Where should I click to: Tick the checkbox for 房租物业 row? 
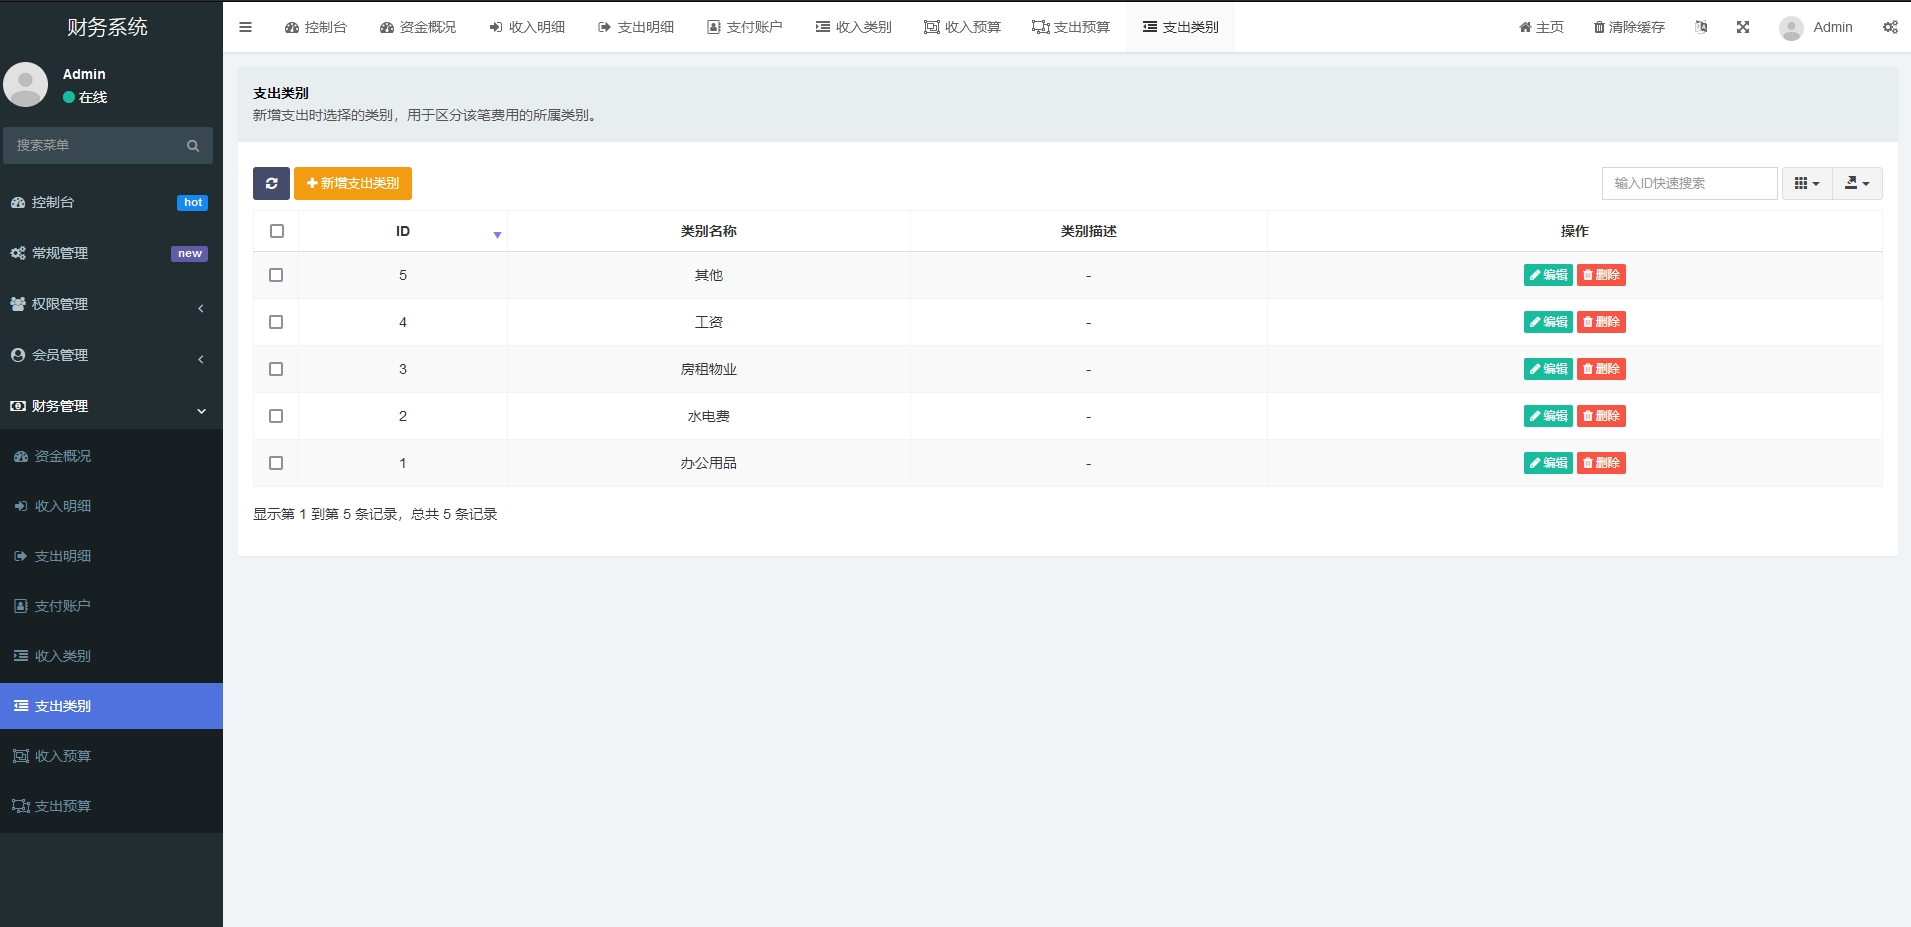point(276,369)
